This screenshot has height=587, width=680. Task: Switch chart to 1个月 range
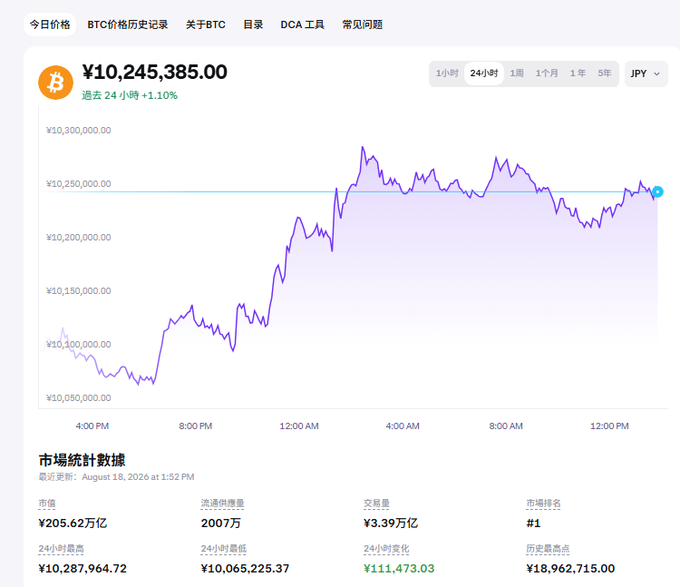pos(546,73)
